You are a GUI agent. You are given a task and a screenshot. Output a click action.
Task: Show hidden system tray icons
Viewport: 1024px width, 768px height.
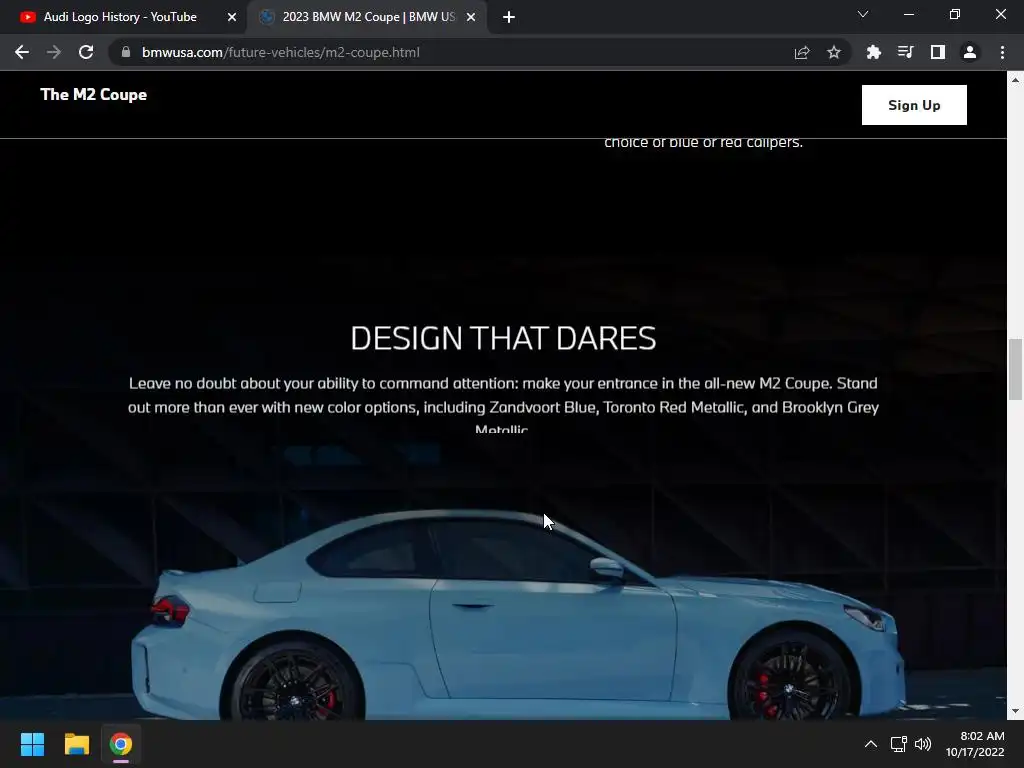(x=871, y=744)
